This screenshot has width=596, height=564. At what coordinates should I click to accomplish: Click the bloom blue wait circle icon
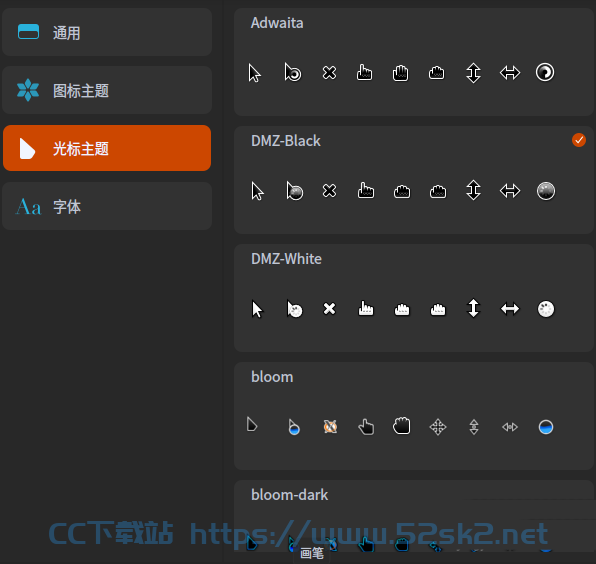click(x=546, y=427)
